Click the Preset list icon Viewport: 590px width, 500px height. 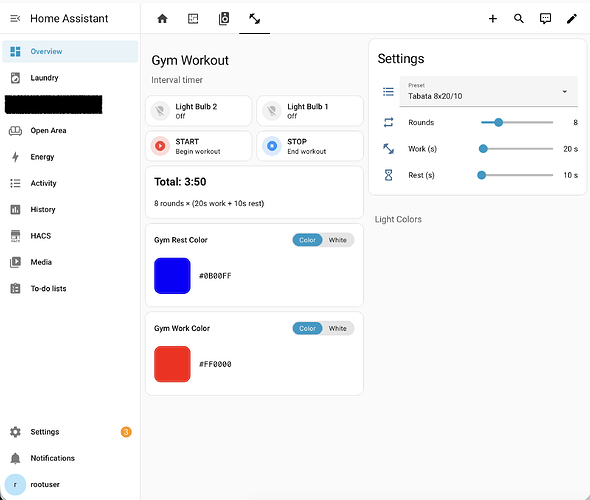[388, 92]
